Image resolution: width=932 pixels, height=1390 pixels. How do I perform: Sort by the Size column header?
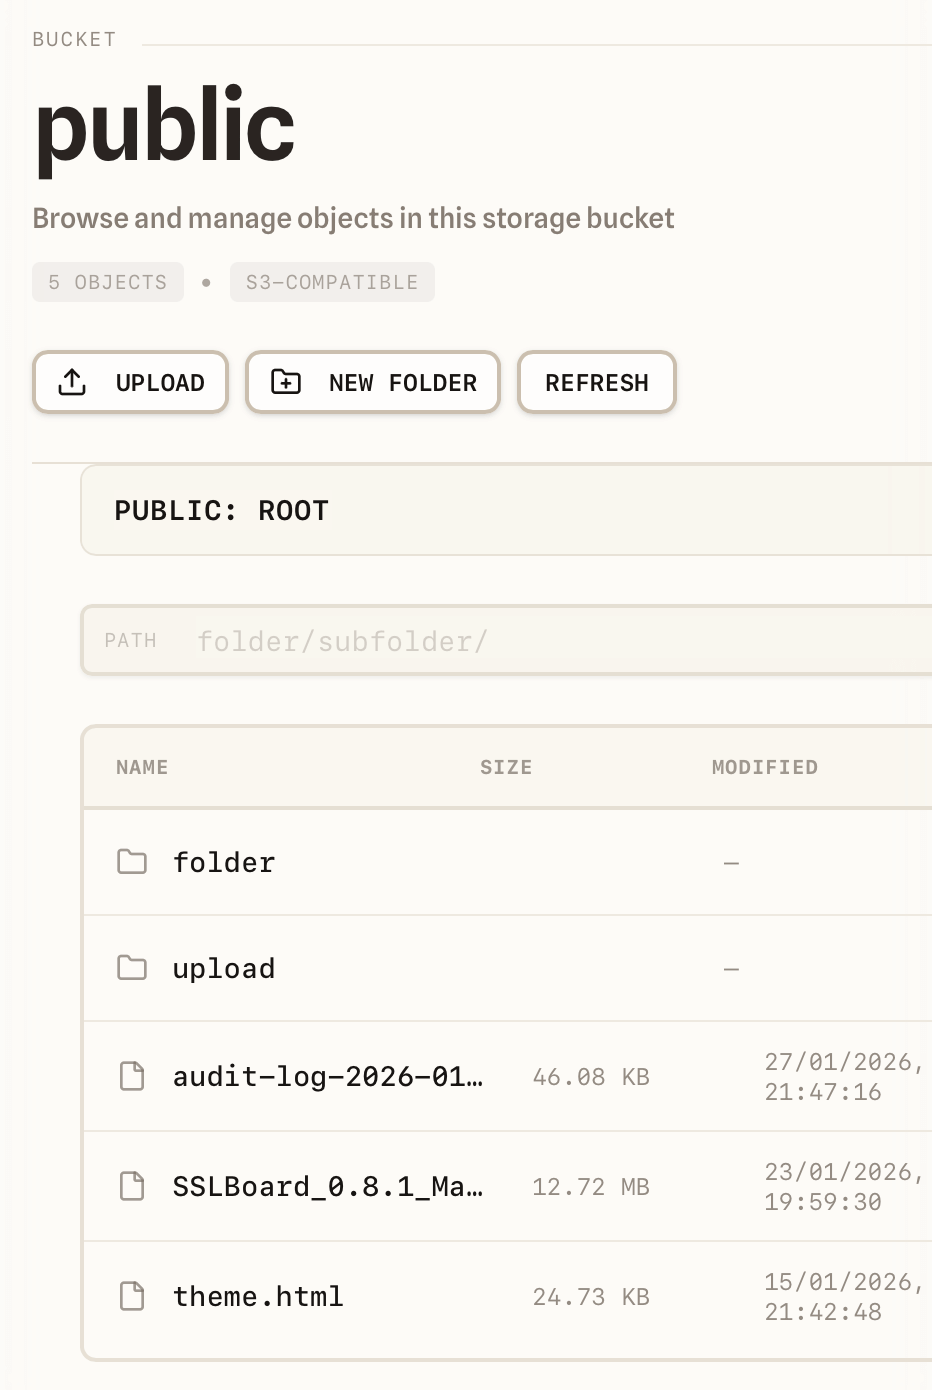tap(506, 767)
